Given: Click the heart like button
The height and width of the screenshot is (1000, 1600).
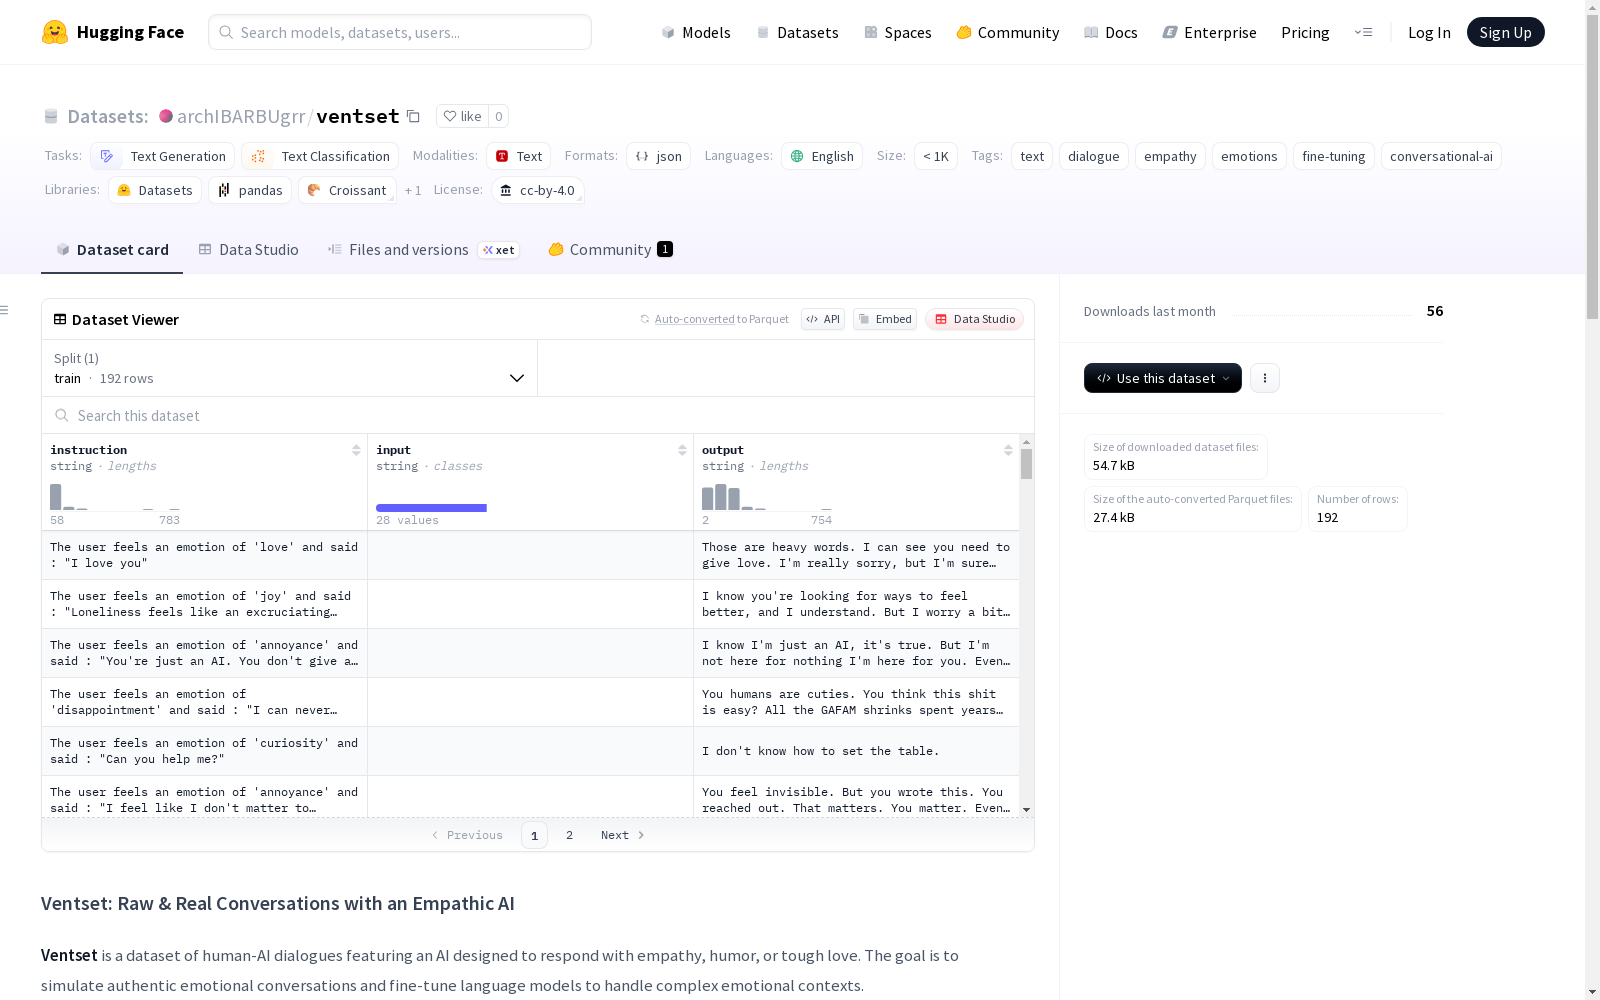Looking at the screenshot, I should tap(463, 116).
